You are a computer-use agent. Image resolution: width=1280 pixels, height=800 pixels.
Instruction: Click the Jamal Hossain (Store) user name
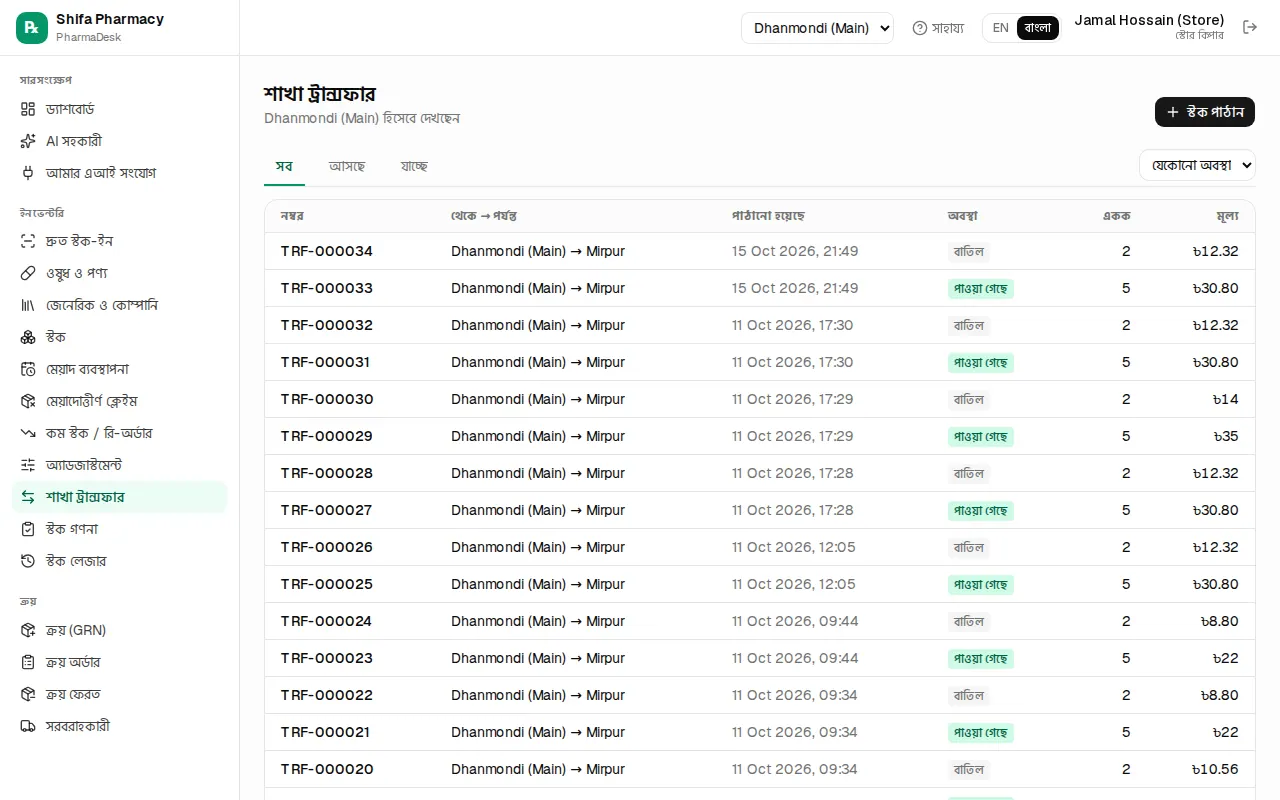1149,20
